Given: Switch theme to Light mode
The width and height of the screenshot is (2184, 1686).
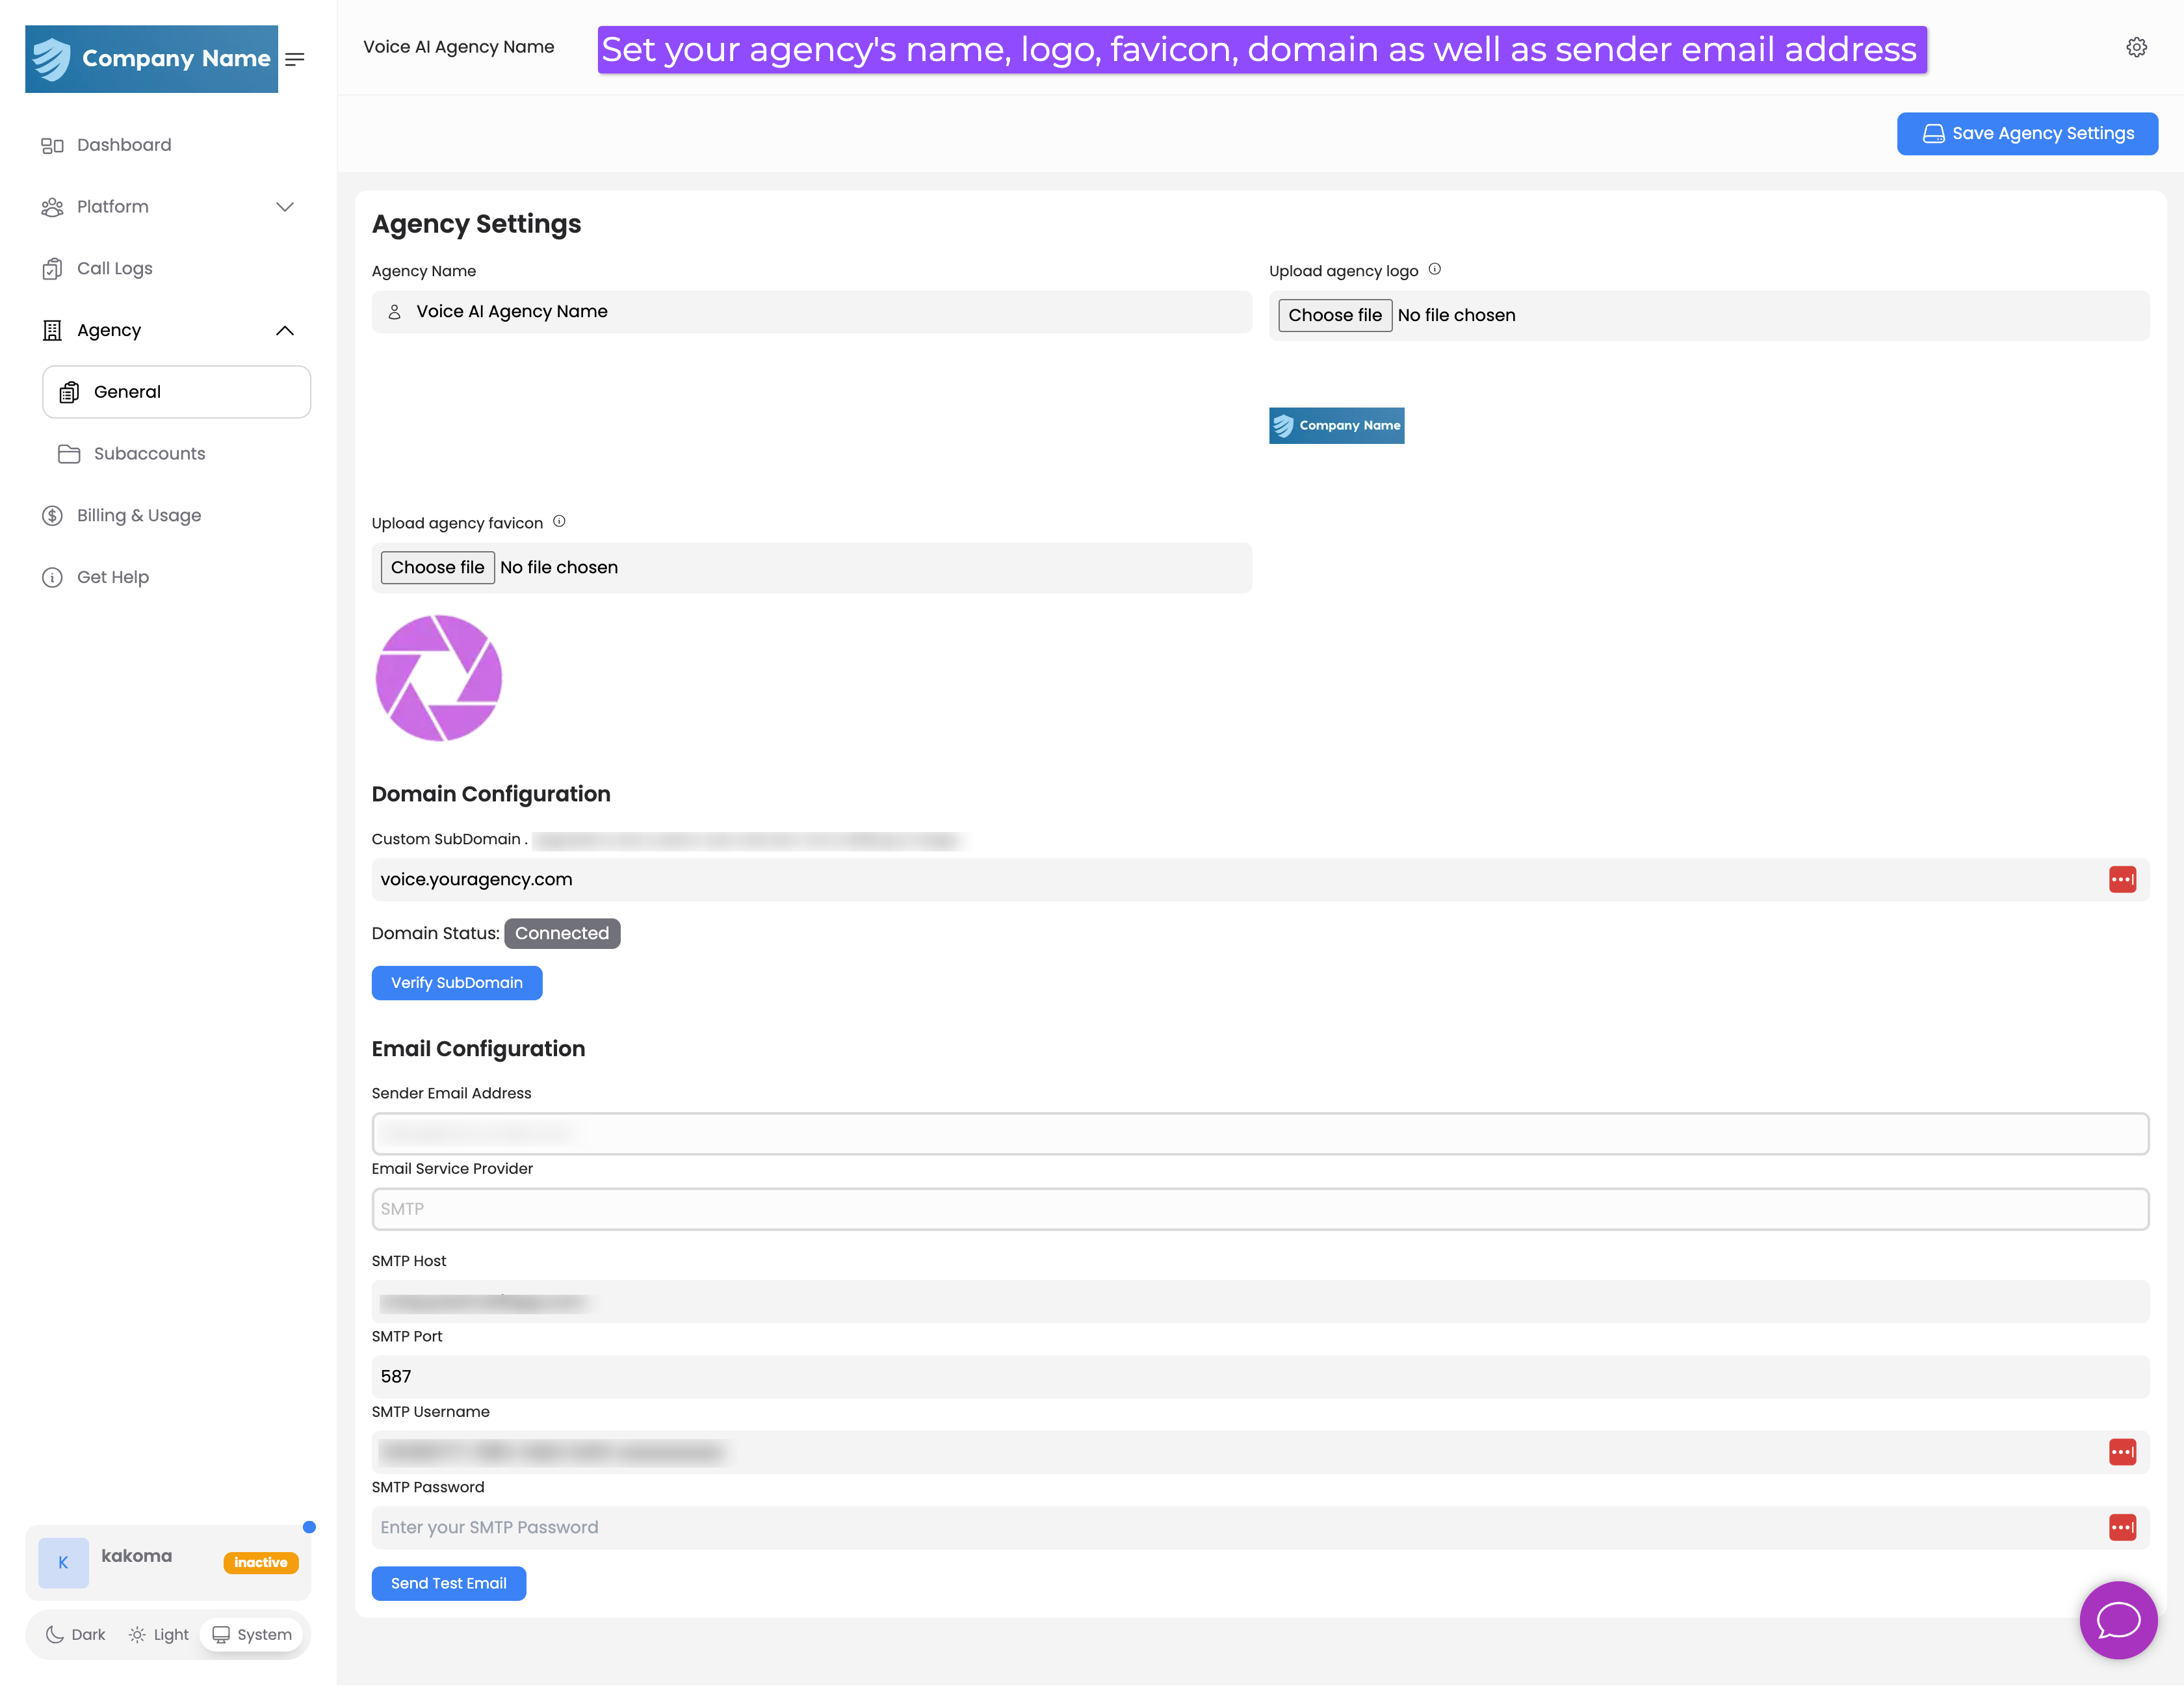Looking at the screenshot, I should tap(159, 1634).
